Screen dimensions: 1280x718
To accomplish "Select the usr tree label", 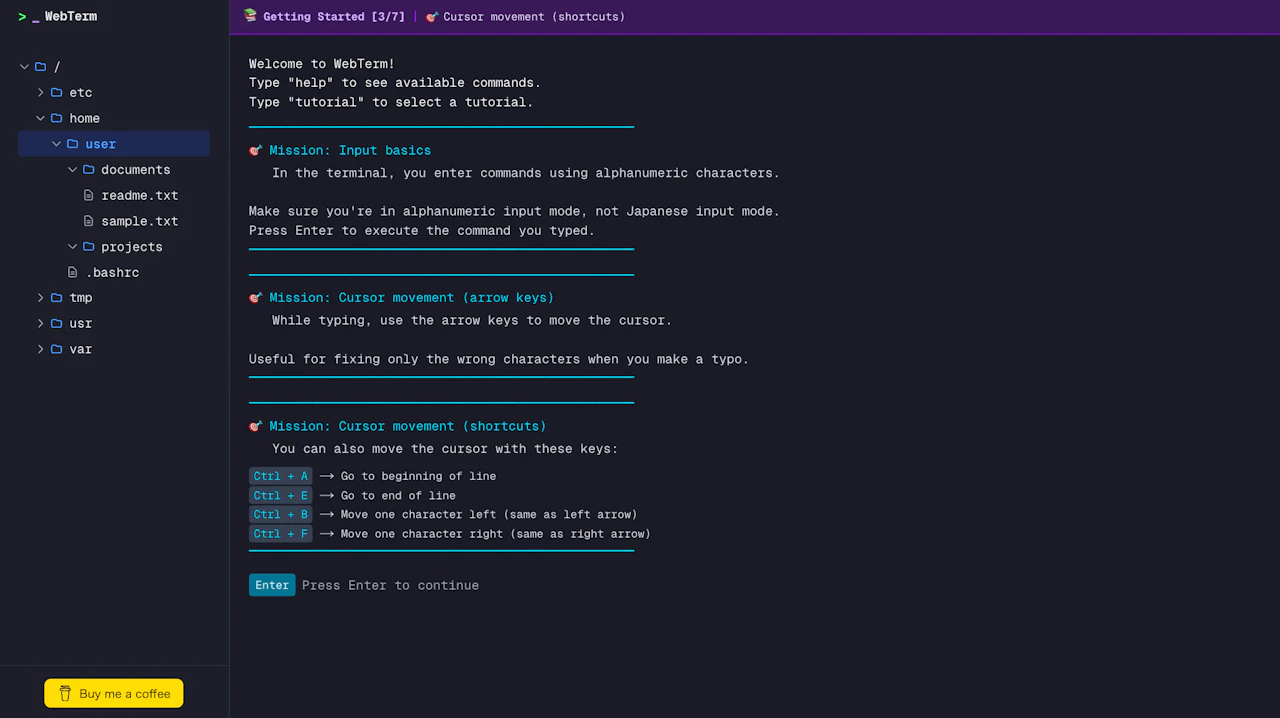I will (x=81, y=324).
